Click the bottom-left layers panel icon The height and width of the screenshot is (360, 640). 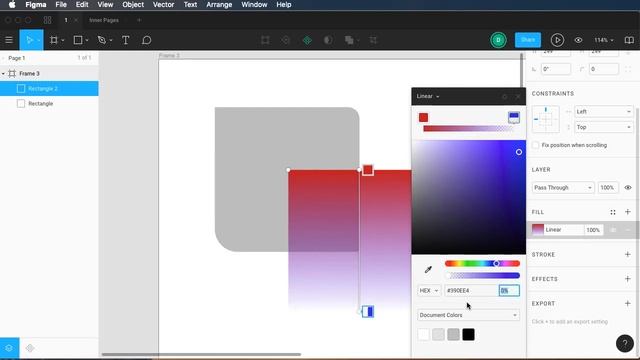pyautogui.click(x=9, y=348)
